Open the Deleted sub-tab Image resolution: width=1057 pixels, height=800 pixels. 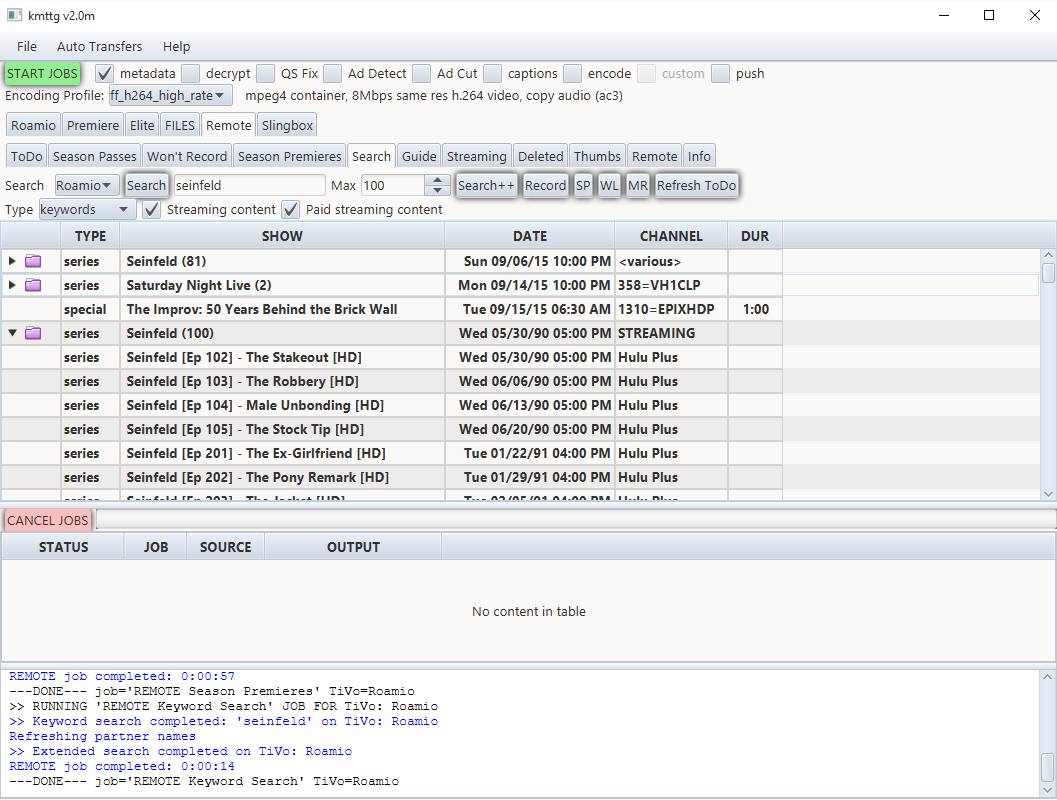pyautogui.click(x=541, y=156)
